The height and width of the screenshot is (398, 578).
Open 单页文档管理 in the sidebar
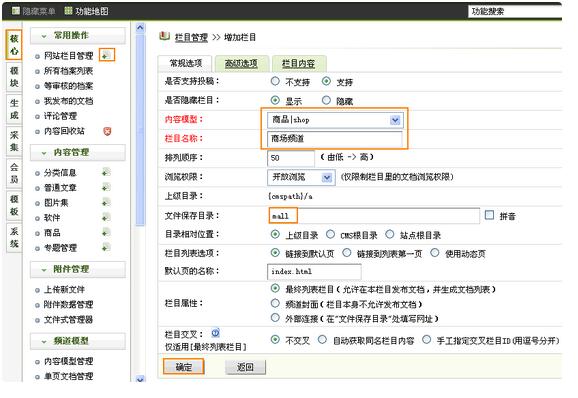[x=69, y=376]
